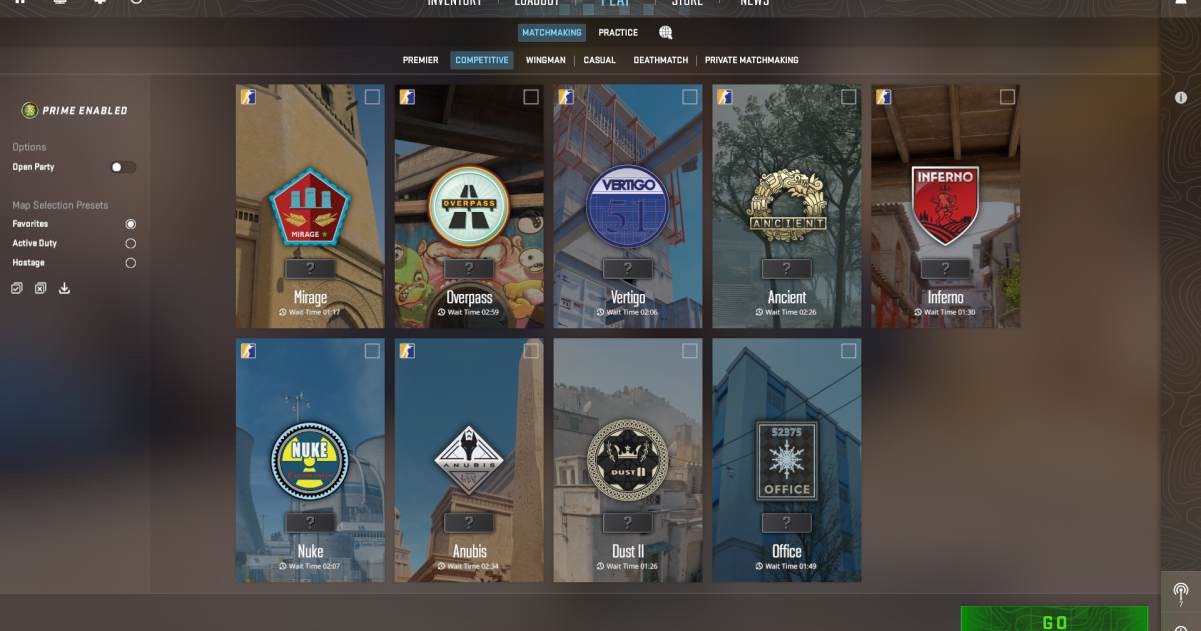Click the unknown rank box on Office
The image size is (1201, 631).
[x=787, y=523]
